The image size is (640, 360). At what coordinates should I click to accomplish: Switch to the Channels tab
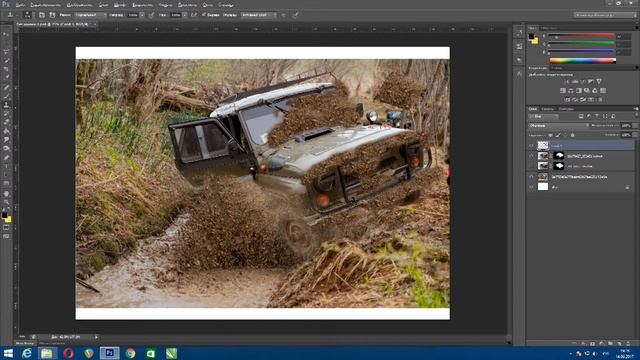pos(547,109)
